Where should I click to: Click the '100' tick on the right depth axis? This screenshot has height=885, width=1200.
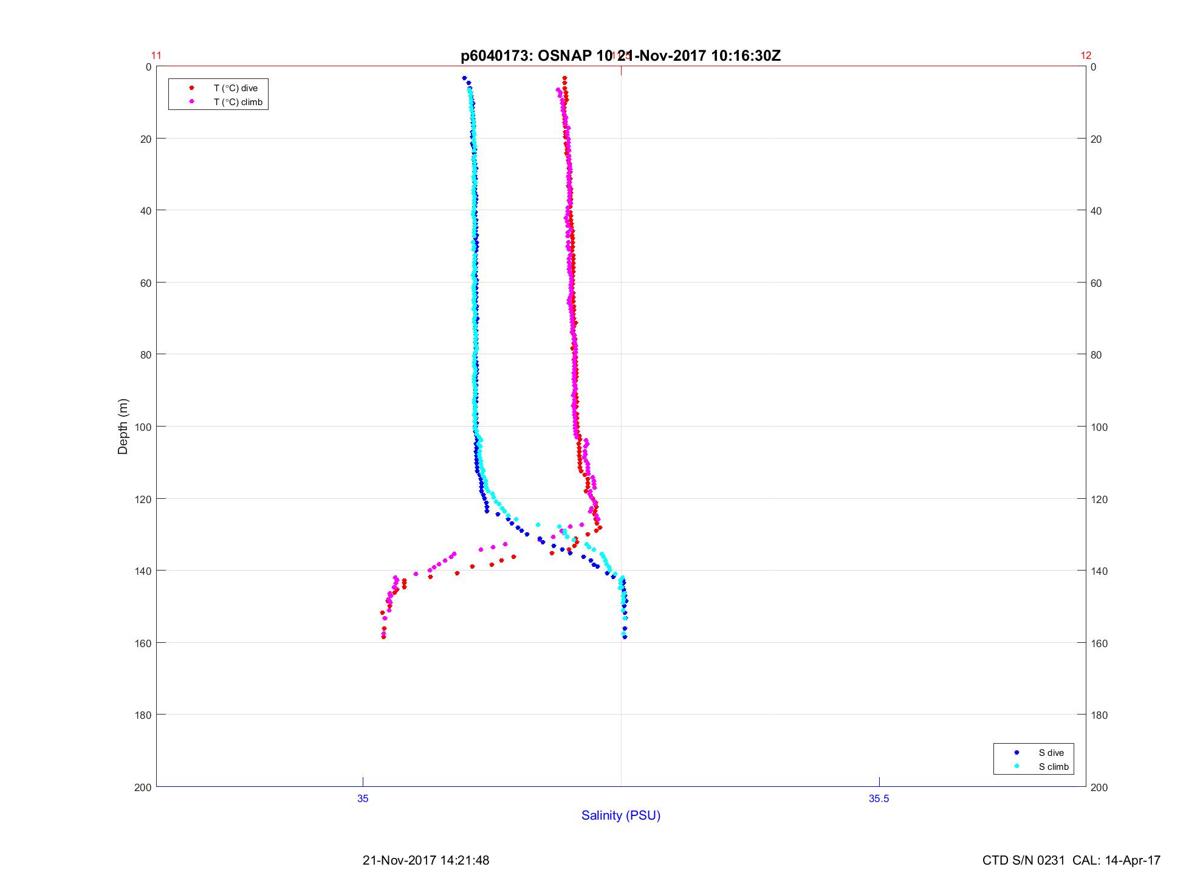(1099, 427)
